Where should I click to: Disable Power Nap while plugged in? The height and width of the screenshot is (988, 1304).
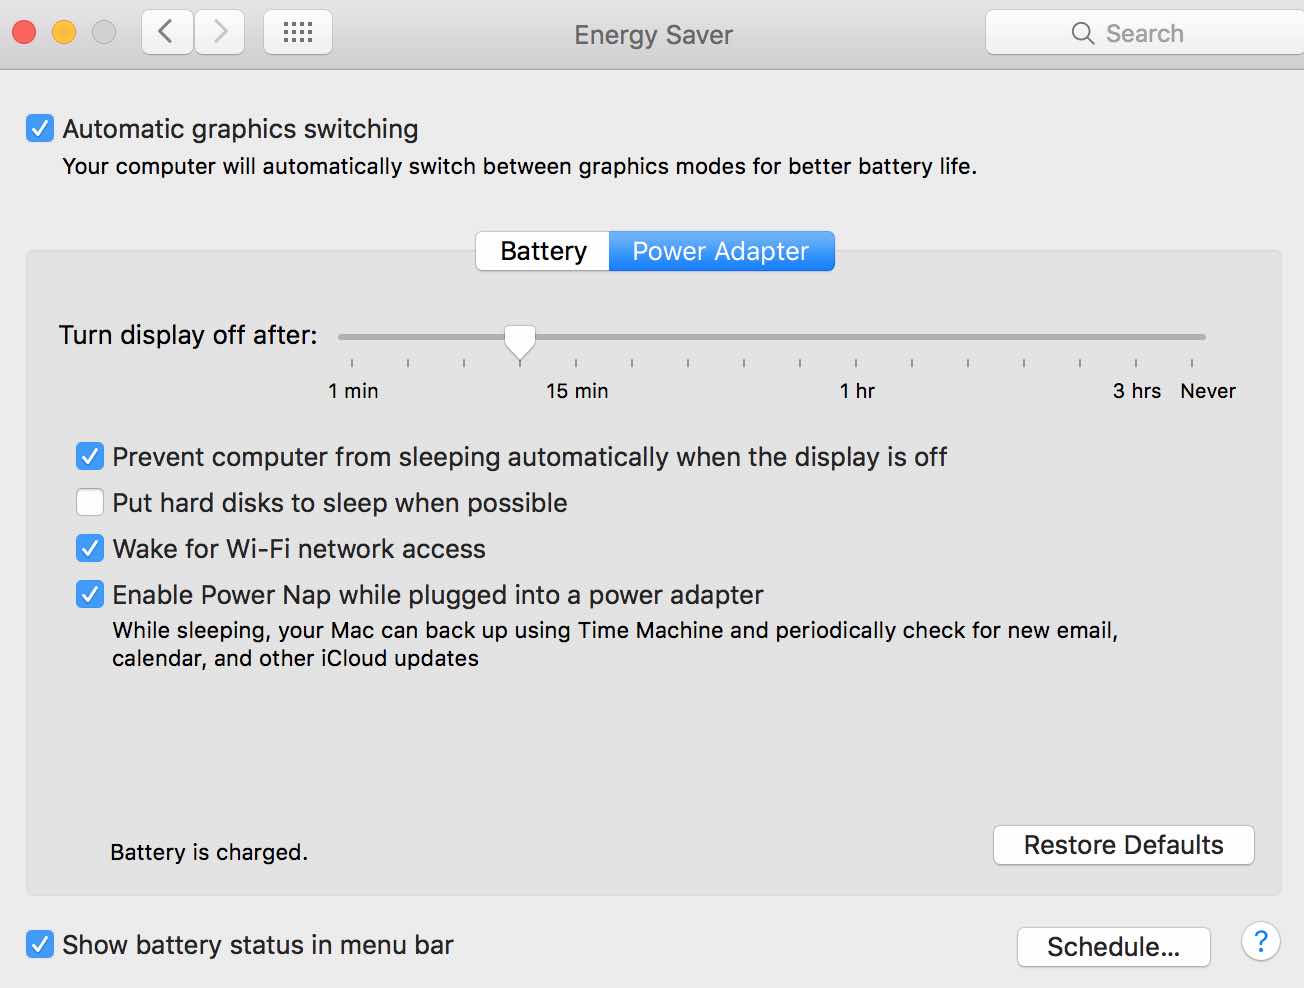[90, 594]
